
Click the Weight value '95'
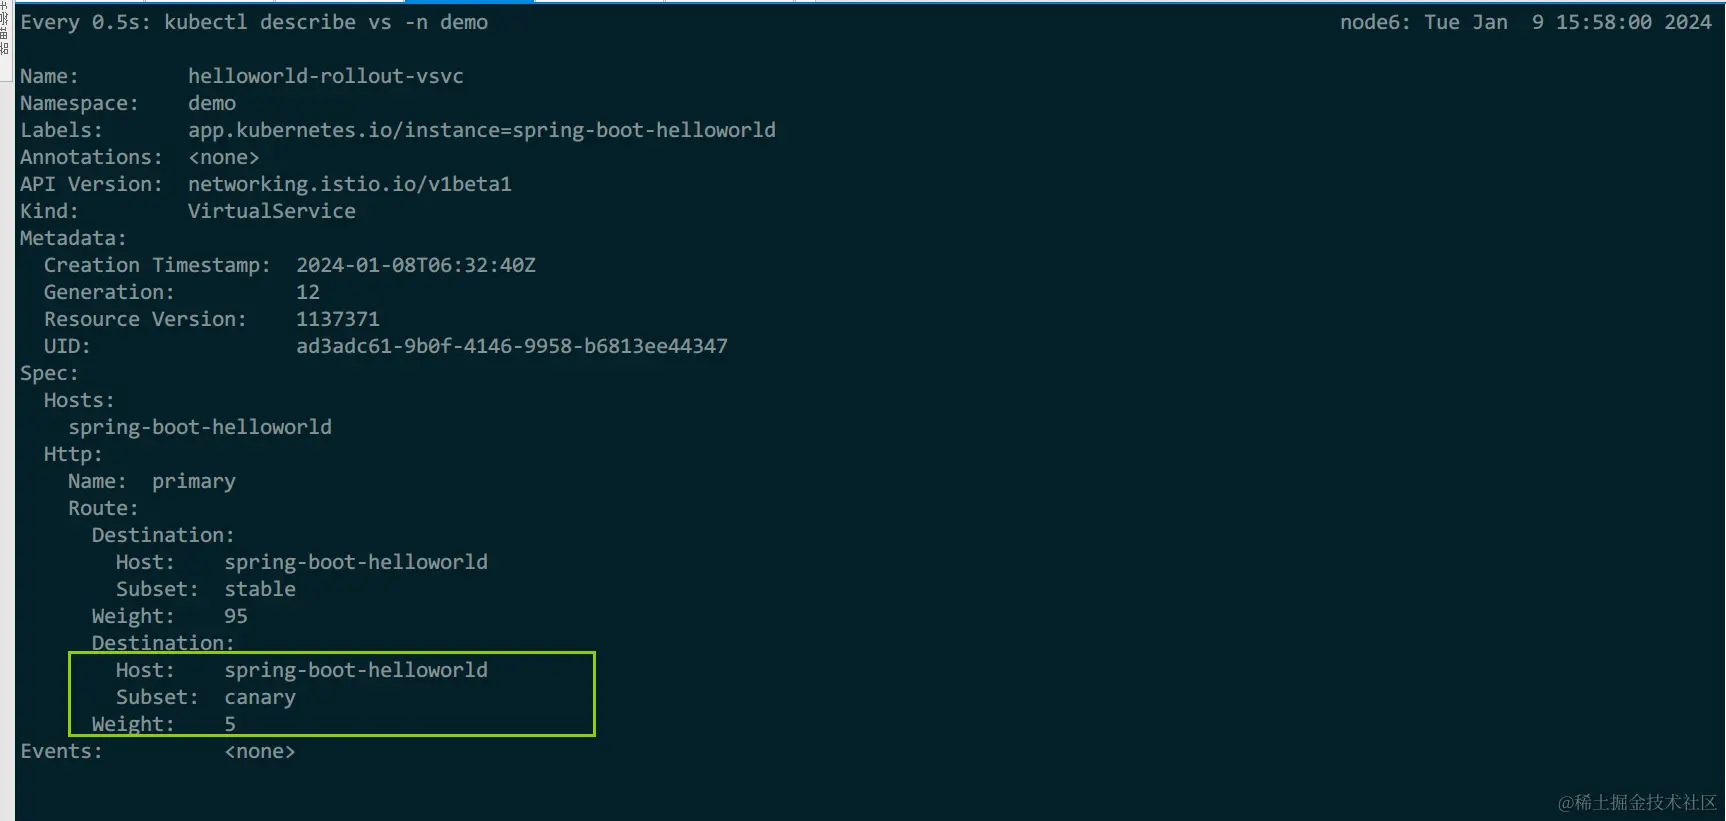[236, 616]
